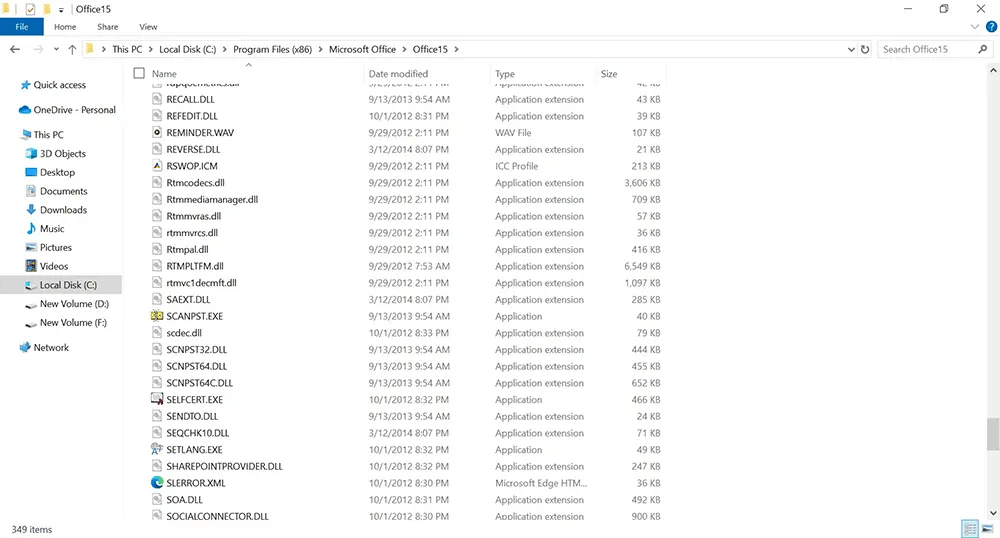
Task: Click the REMINDER.WAV audio file icon
Action: pyautogui.click(x=157, y=133)
